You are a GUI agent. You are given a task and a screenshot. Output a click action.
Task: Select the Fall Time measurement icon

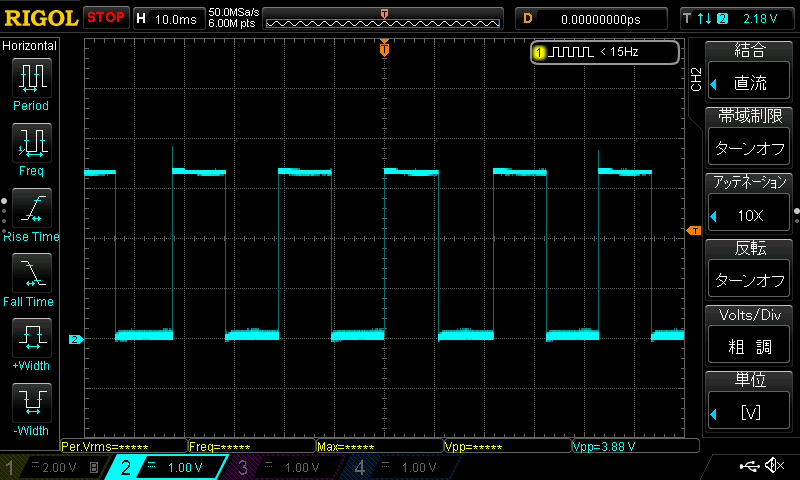click(32, 272)
